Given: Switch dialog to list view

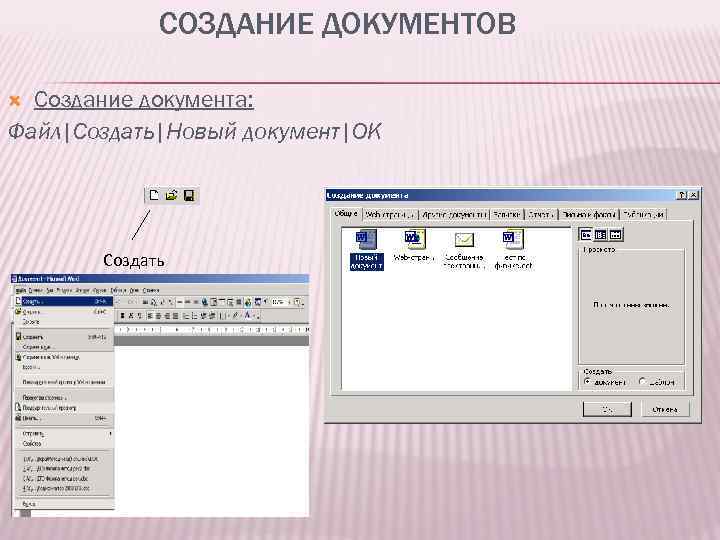Looking at the screenshot, I should 601,235.
